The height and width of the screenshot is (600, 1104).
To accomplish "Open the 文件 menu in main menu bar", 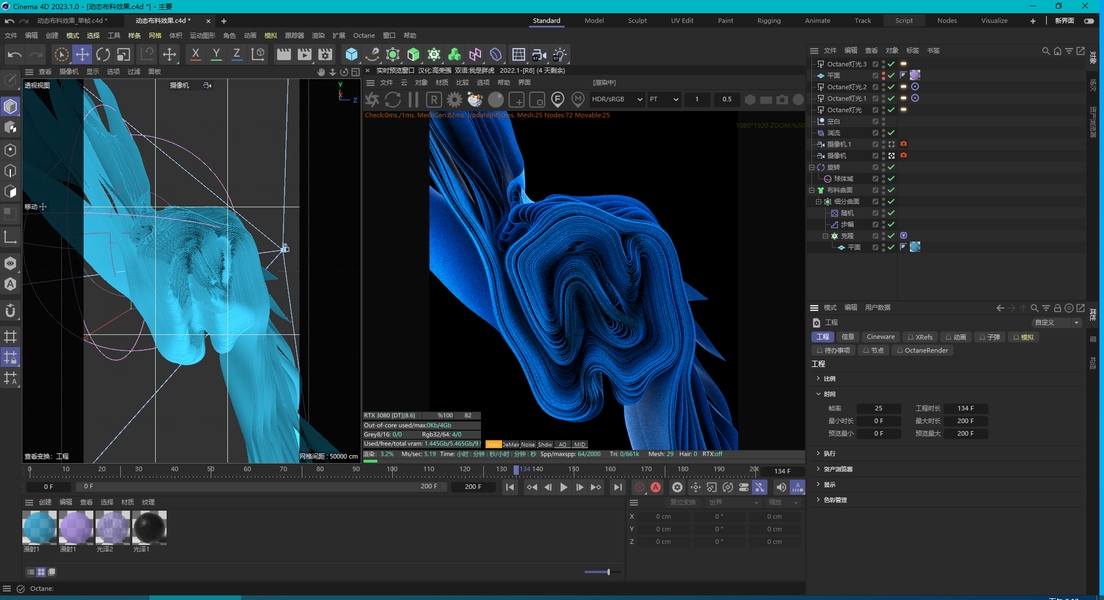I will coord(11,35).
